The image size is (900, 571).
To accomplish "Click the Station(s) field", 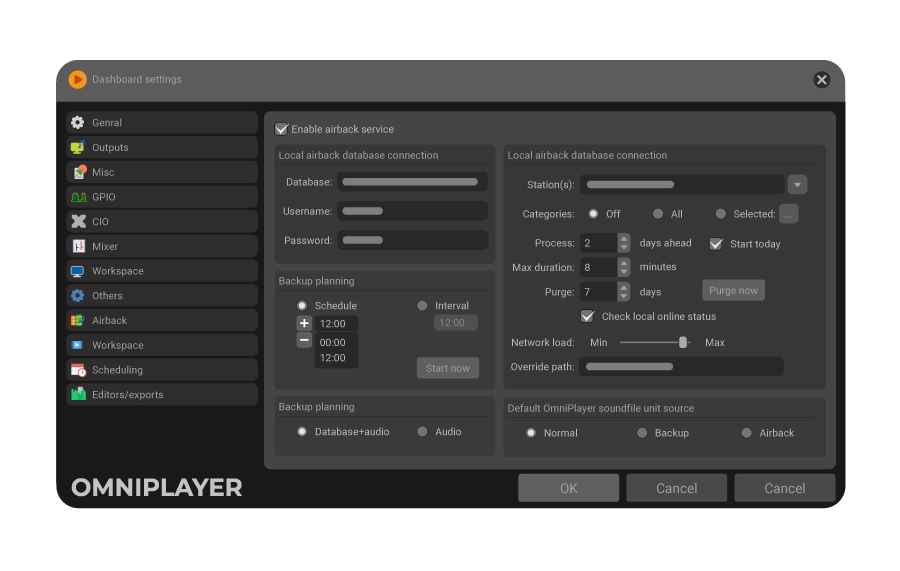I will tap(682, 184).
